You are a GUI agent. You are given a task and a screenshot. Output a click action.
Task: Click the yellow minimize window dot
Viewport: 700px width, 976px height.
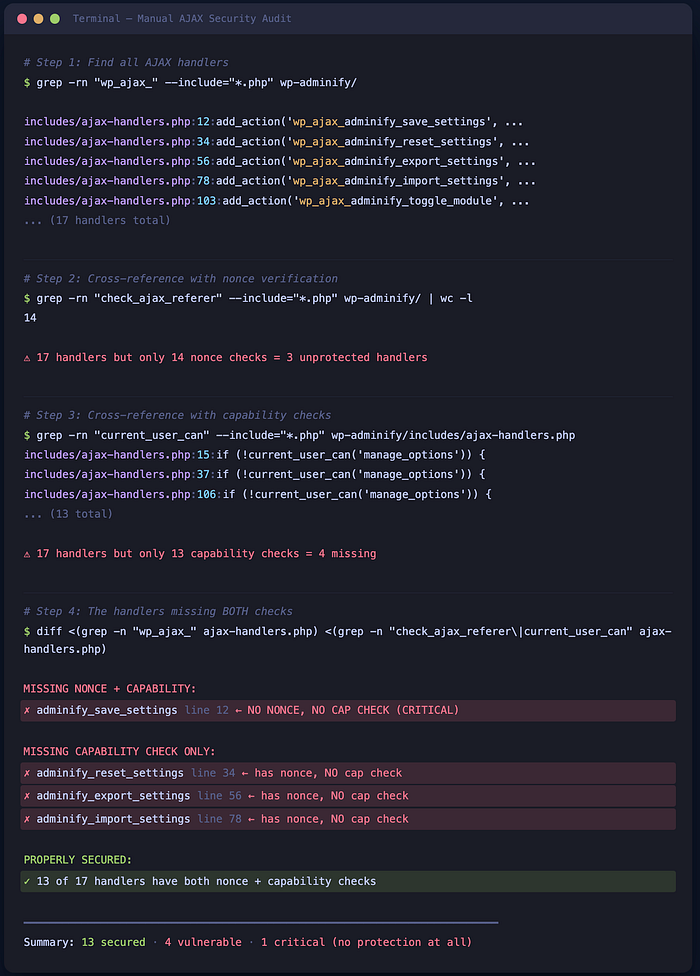coord(38,19)
